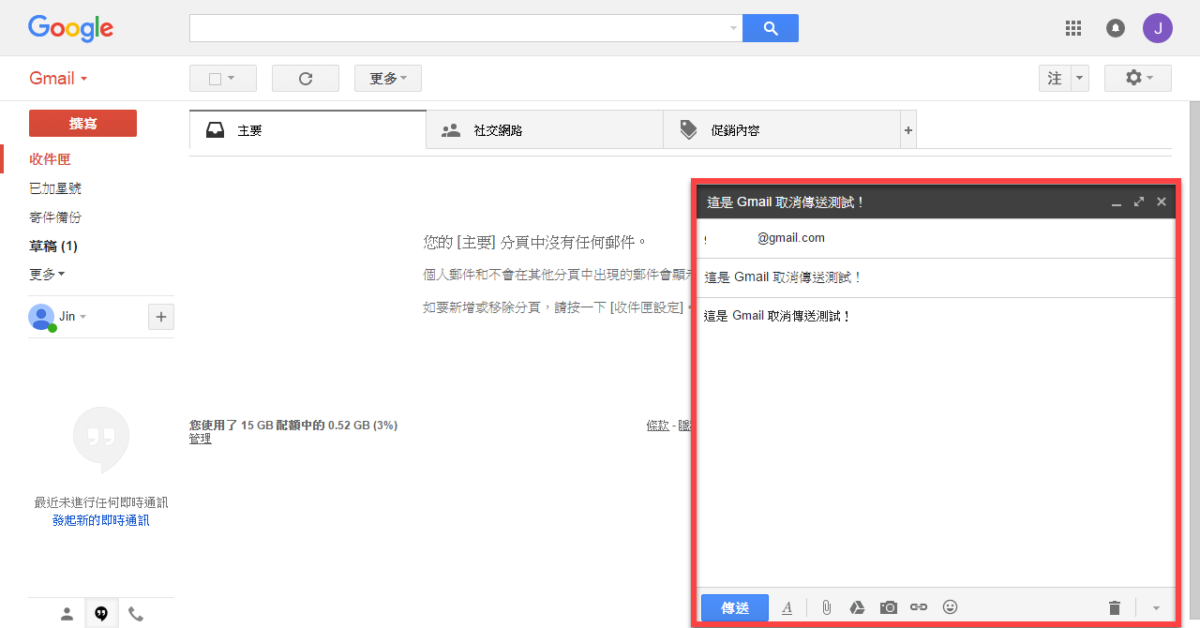
Task: Minimize the compose window
Action: point(1117,202)
